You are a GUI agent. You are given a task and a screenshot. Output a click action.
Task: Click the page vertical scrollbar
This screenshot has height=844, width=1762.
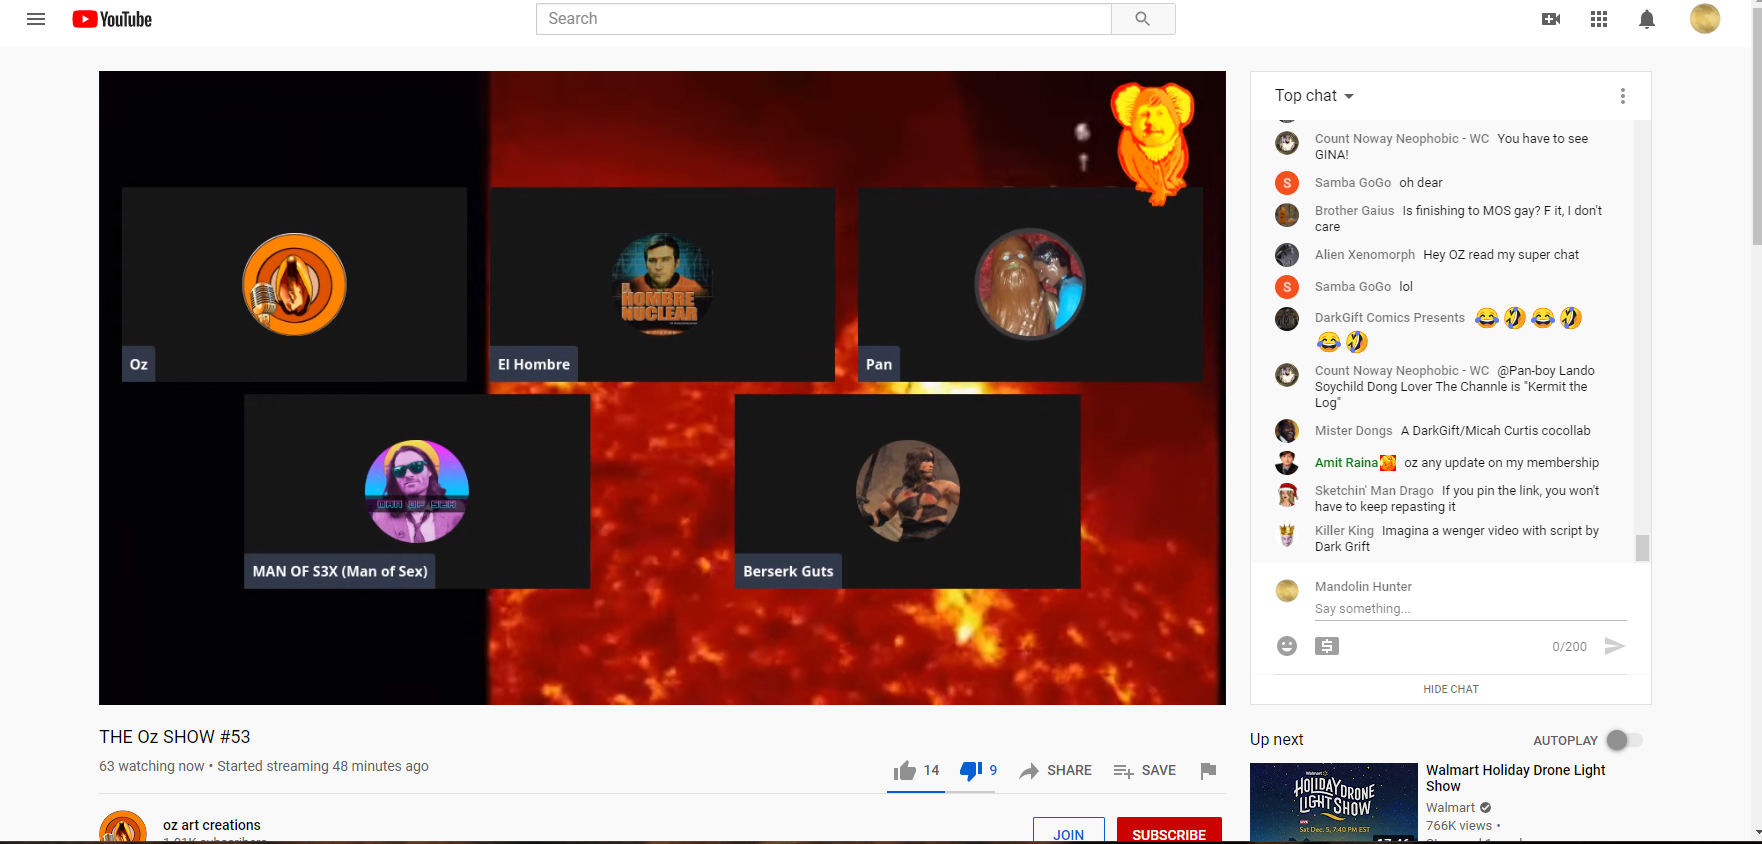pyautogui.click(x=1757, y=125)
